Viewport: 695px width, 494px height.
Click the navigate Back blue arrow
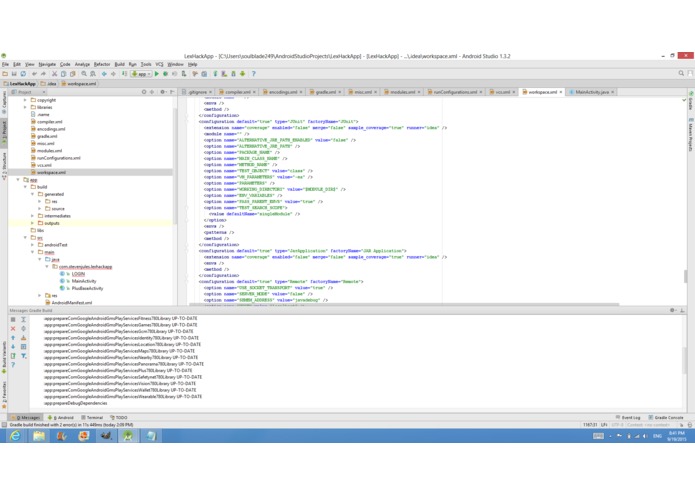(104, 74)
